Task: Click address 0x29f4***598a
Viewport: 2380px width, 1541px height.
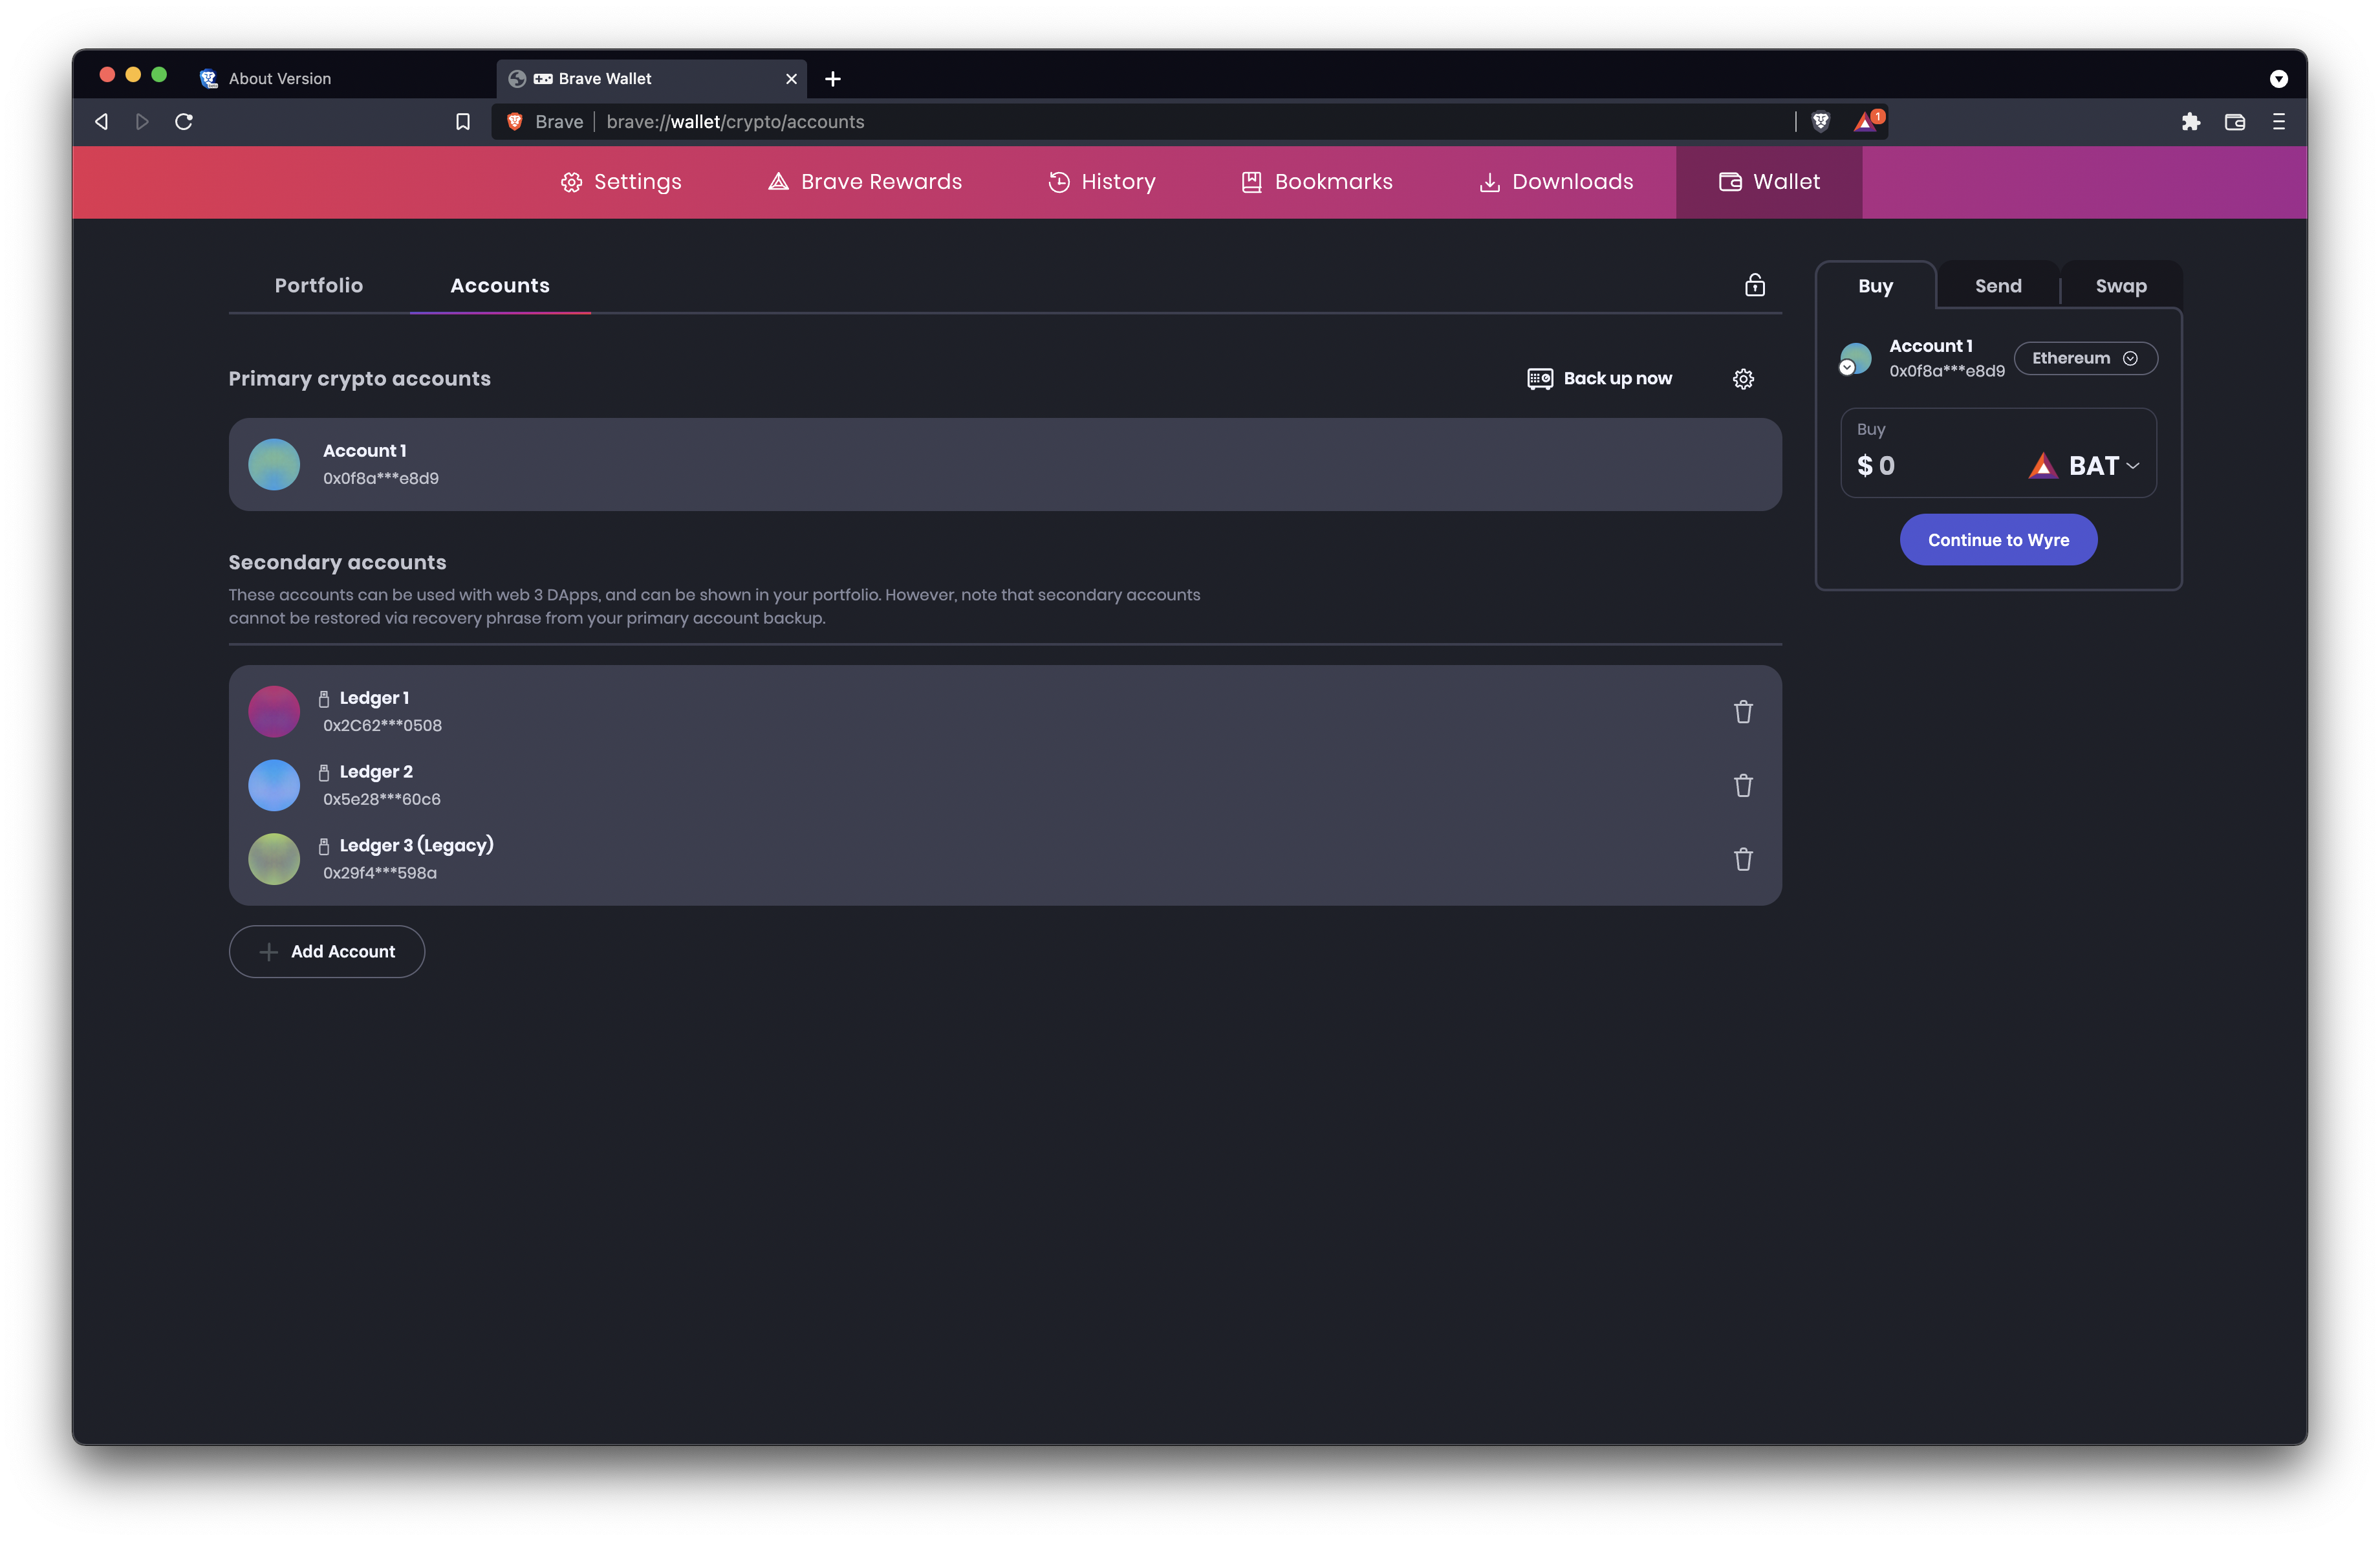Action: click(x=380, y=874)
